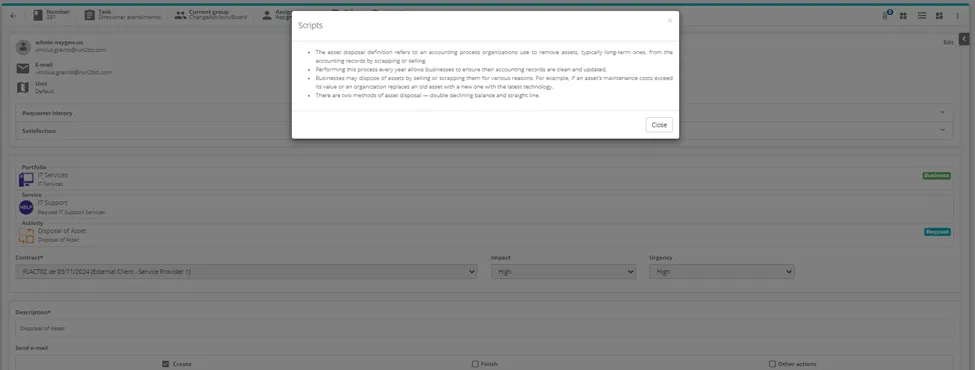The image size is (975, 370).
Task: Click the Task clipboard icon
Action: tap(90, 15)
